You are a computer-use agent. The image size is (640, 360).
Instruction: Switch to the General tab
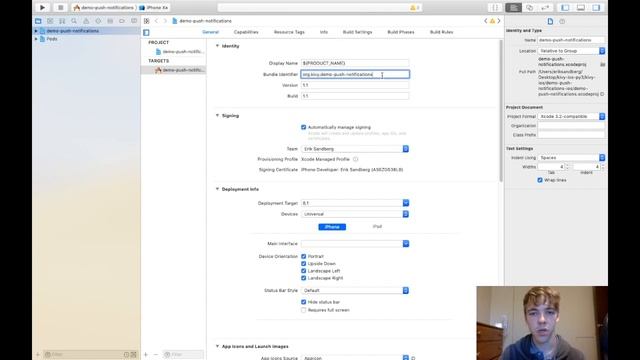(211, 32)
